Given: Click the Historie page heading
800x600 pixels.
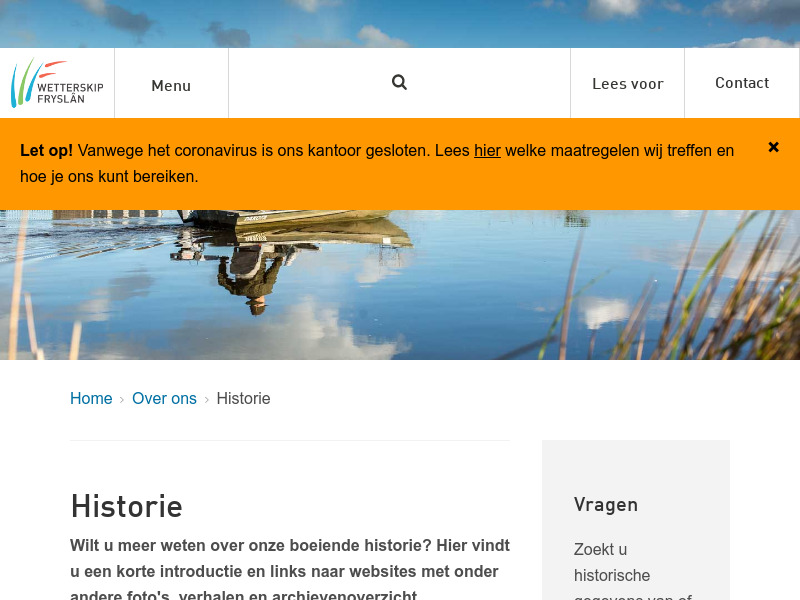Looking at the screenshot, I should [126, 507].
